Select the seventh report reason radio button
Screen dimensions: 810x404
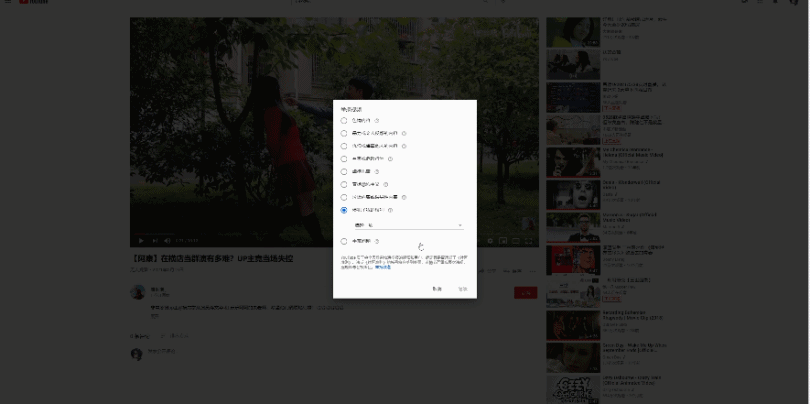point(344,197)
